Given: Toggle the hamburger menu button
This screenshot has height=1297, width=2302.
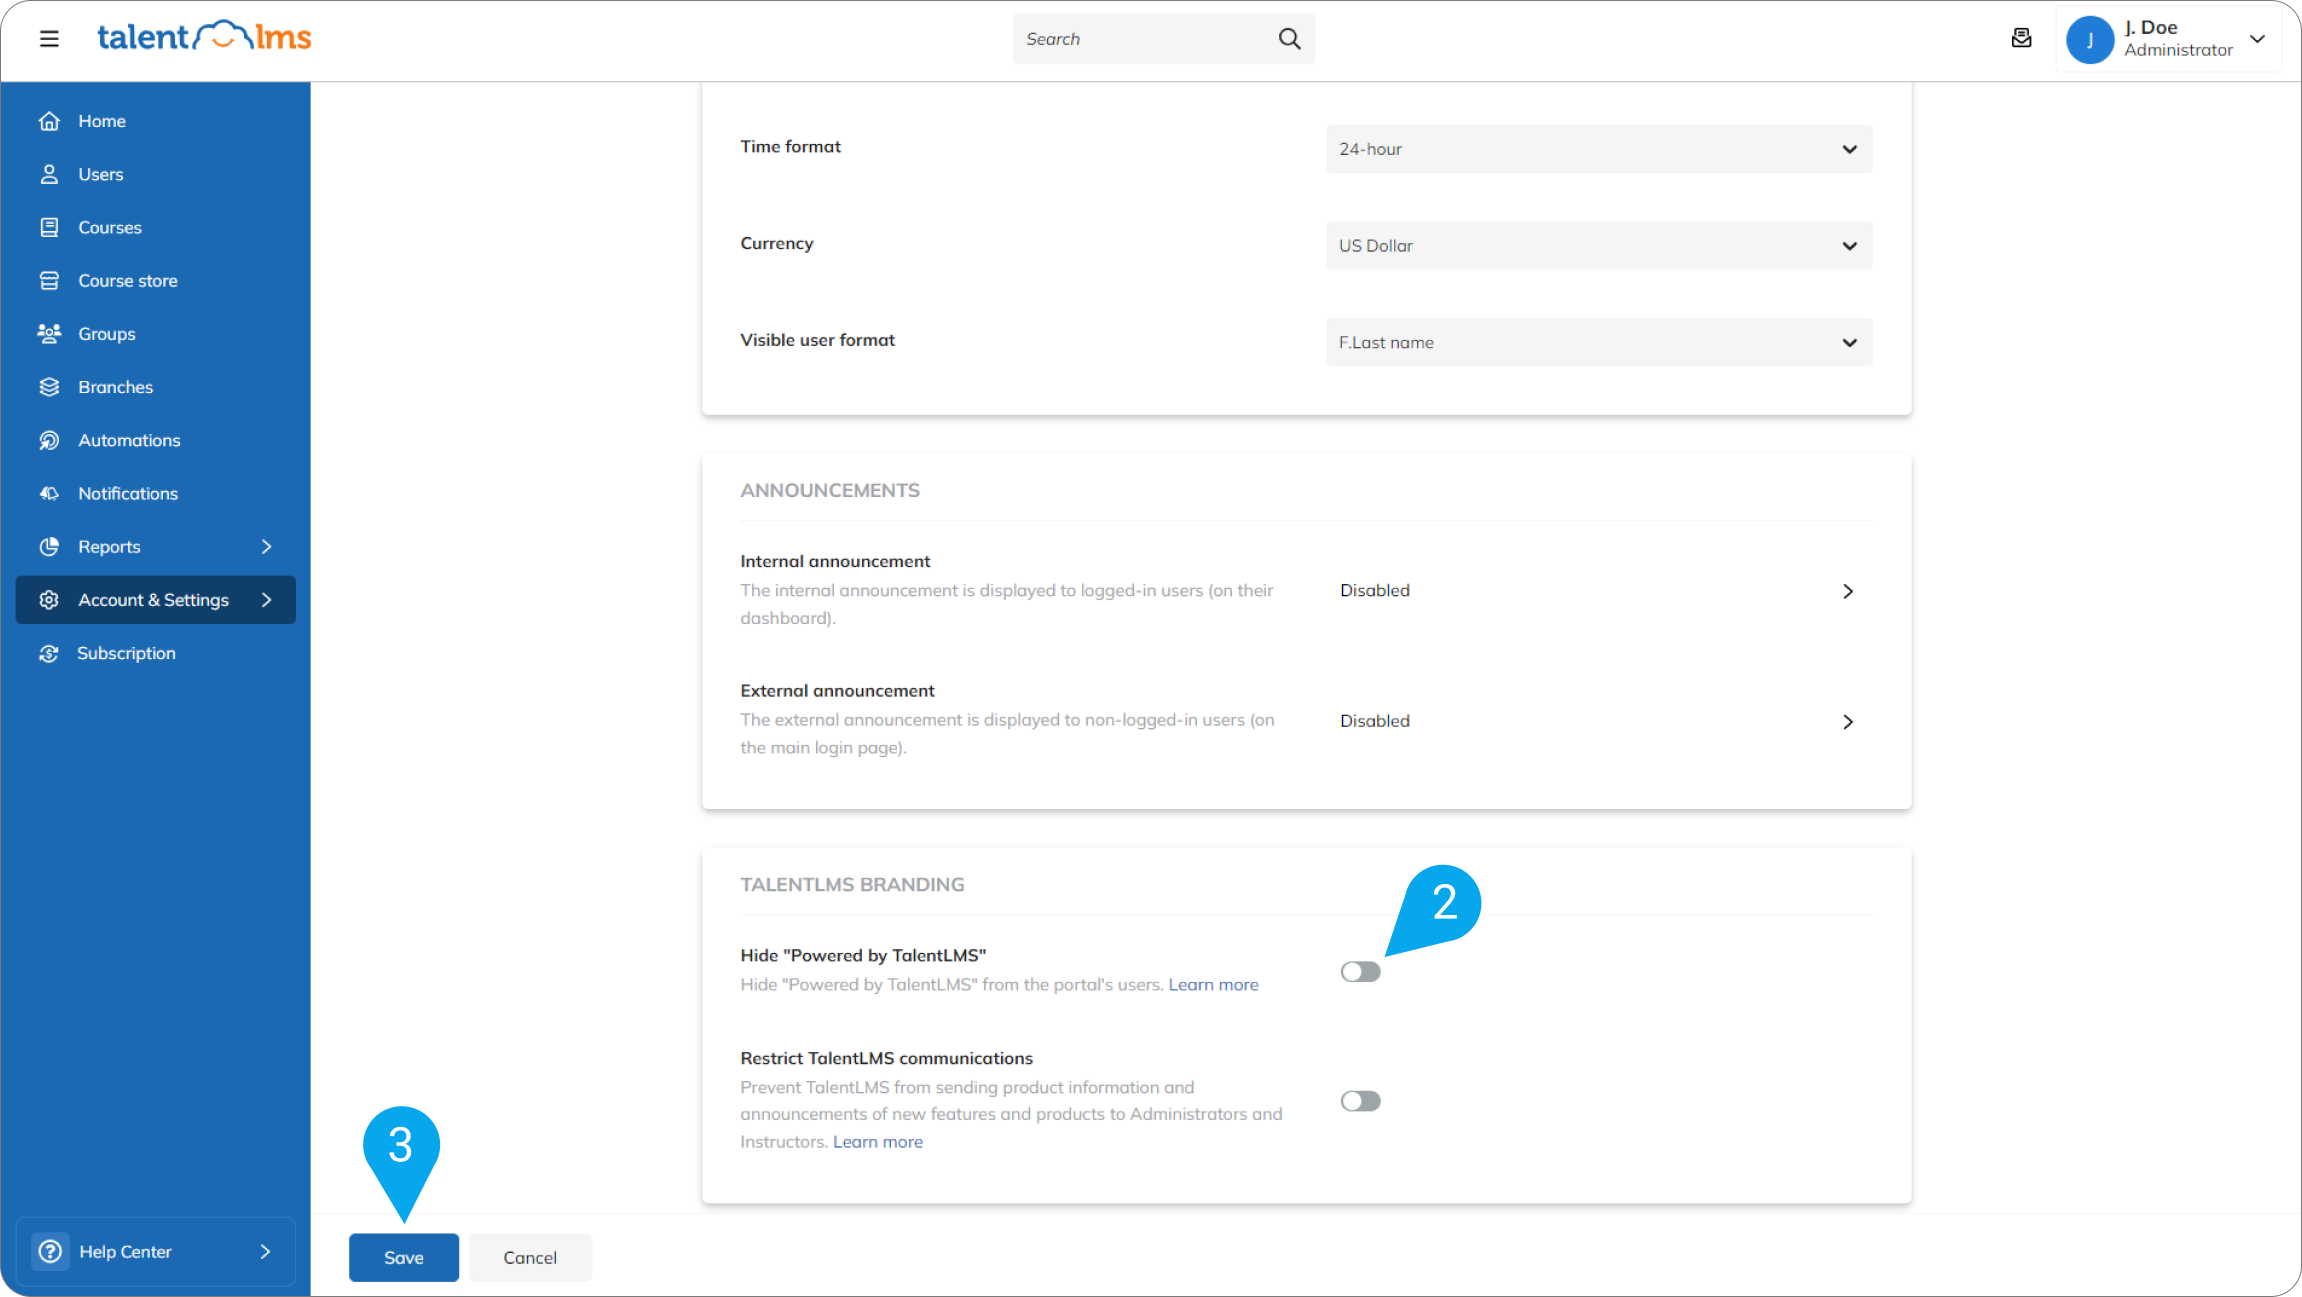Looking at the screenshot, I should [48, 38].
